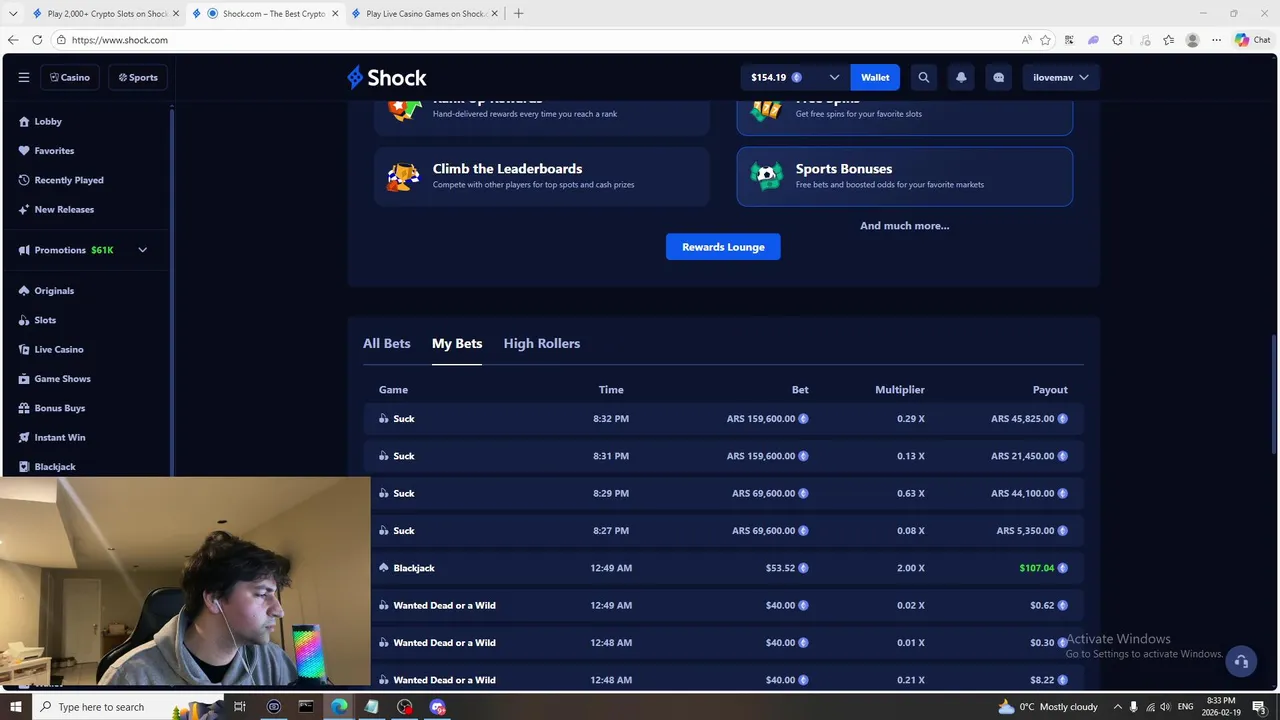The height and width of the screenshot is (720, 1280).
Task: Open Edge browser from taskbar
Action: click(339, 707)
